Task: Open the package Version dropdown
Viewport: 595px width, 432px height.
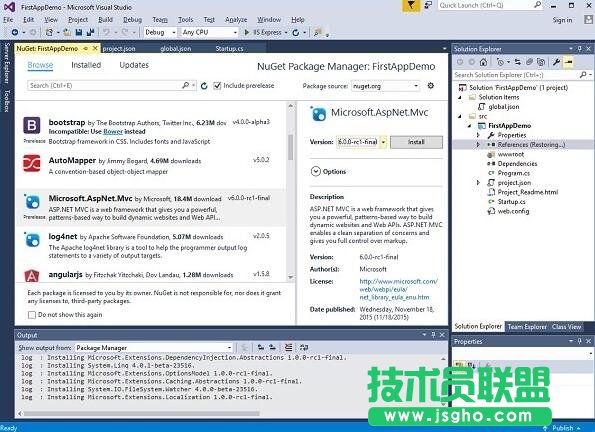Action: click(x=383, y=142)
